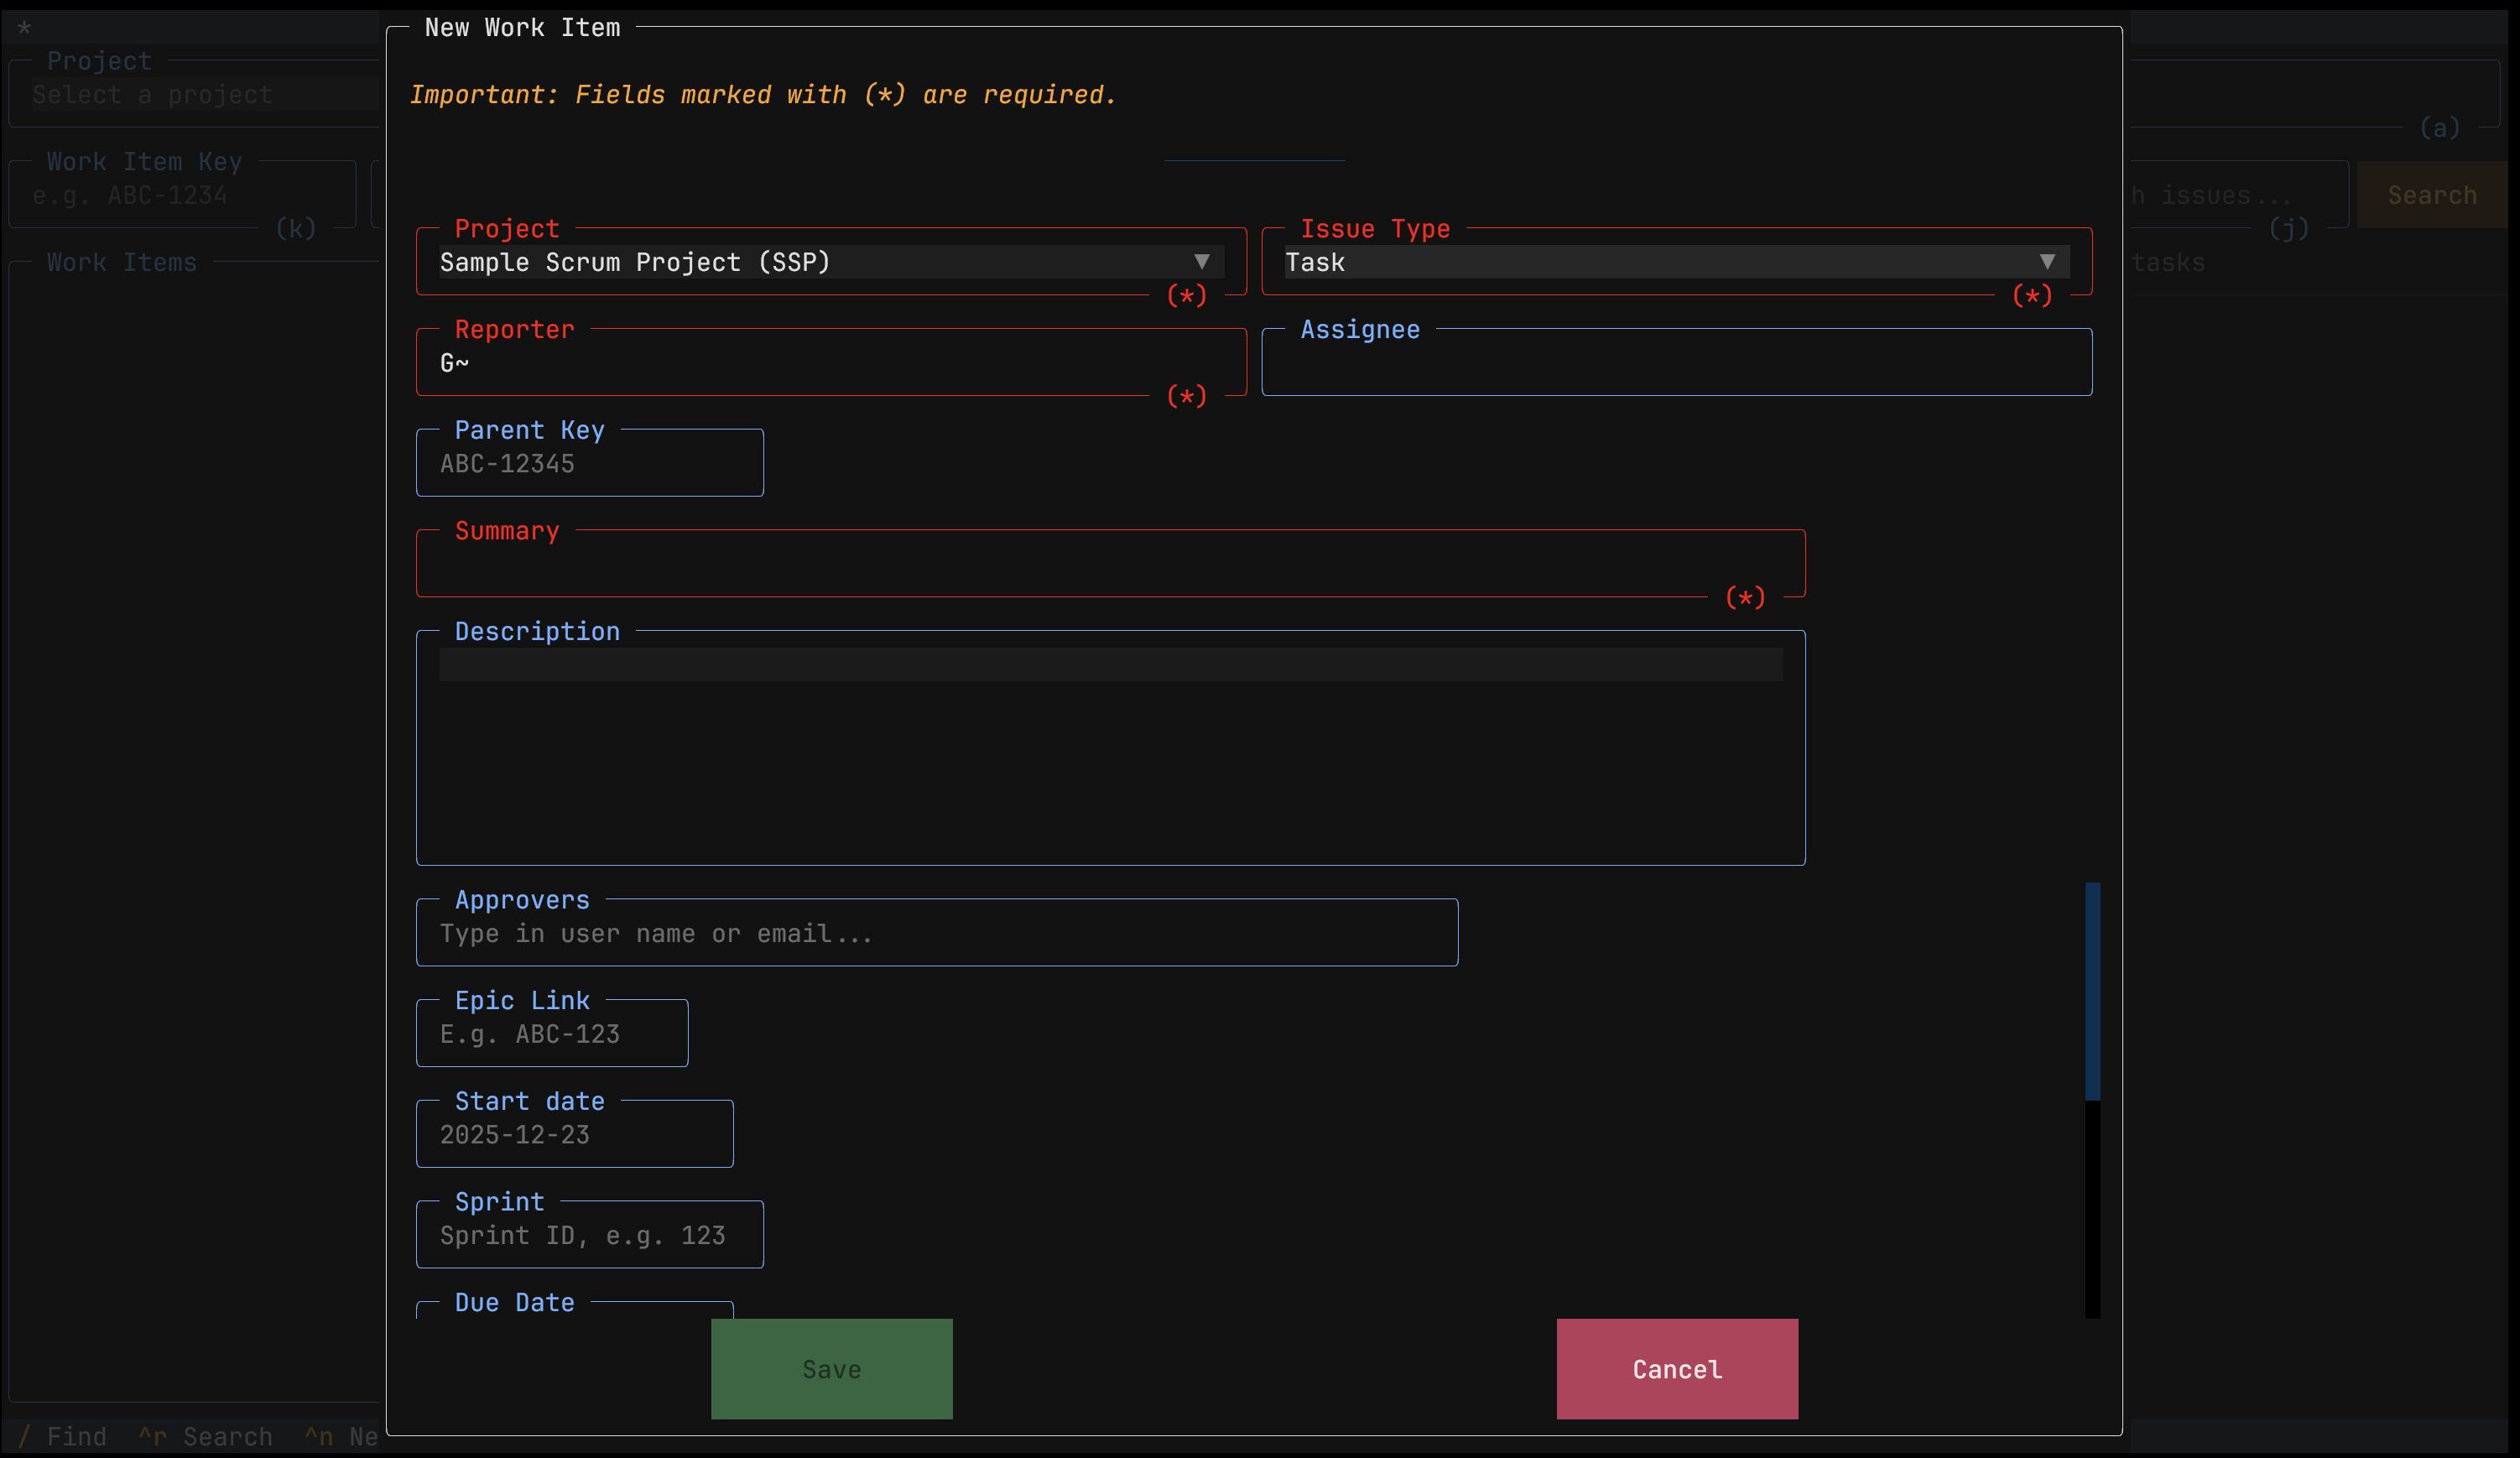Focus the Reporter field
The height and width of the screenshot is (1458, 2520).
tap(831, 363)
